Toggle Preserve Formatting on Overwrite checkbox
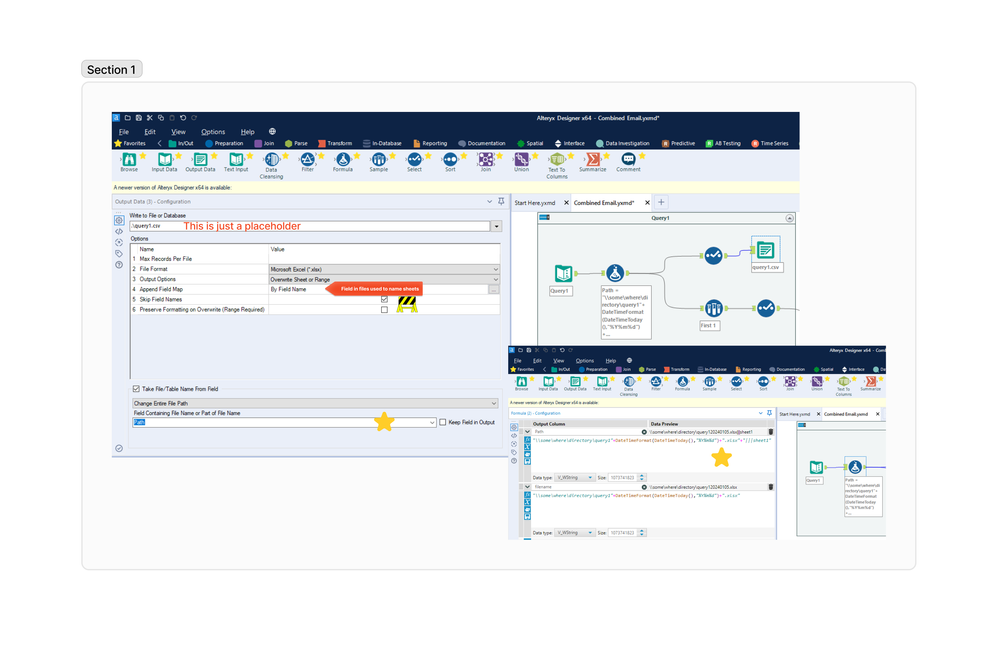This screenshot has width=998, height=652. pos(384,309)
